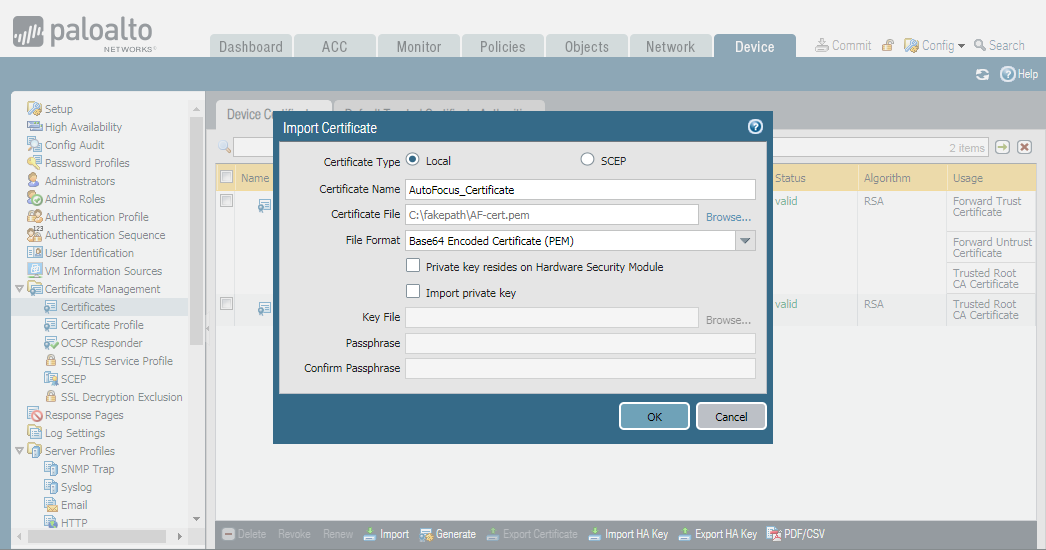Click the search magnifier icon in certificate list

(x=225, y=147)
